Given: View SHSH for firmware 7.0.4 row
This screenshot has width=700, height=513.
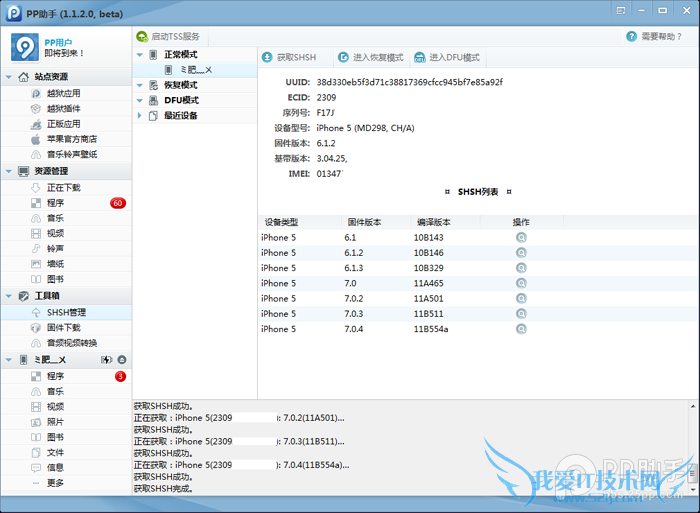Looking at the screenshot, I should [x=521, y=329].
